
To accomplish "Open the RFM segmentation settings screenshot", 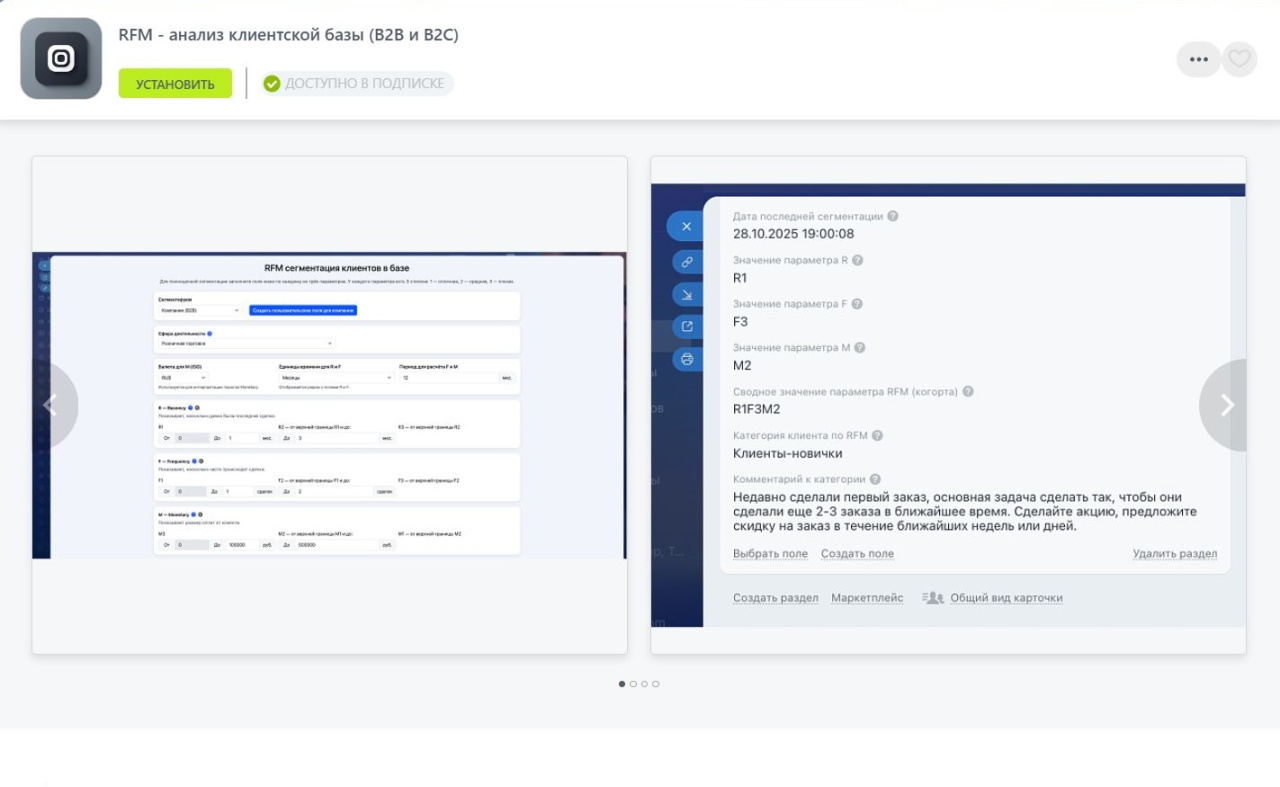I will tap(329, 405).
